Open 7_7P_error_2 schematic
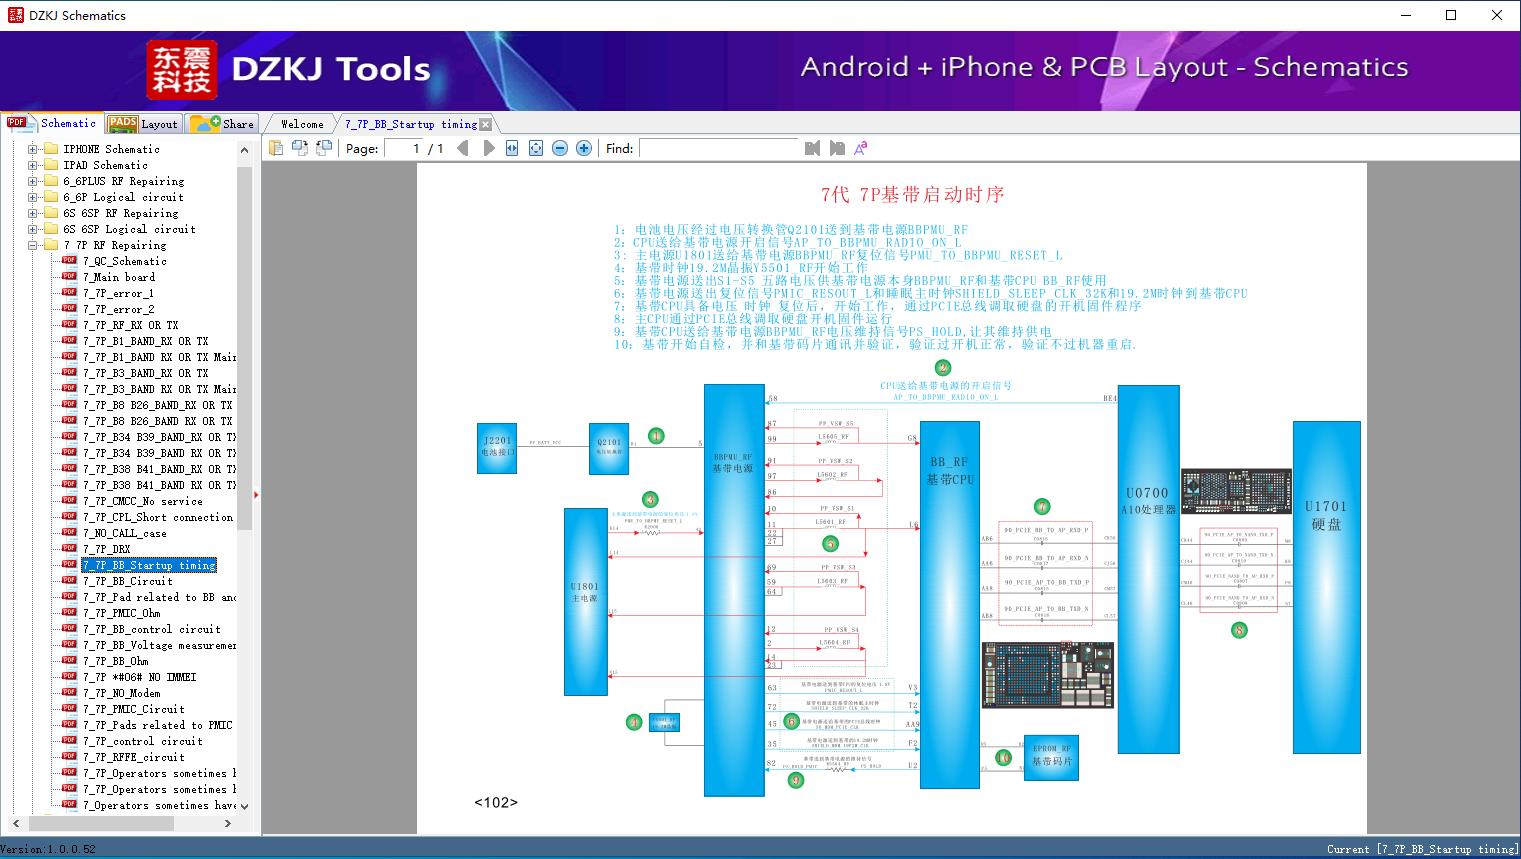The image size is (1521, 859). pos(118,309)
